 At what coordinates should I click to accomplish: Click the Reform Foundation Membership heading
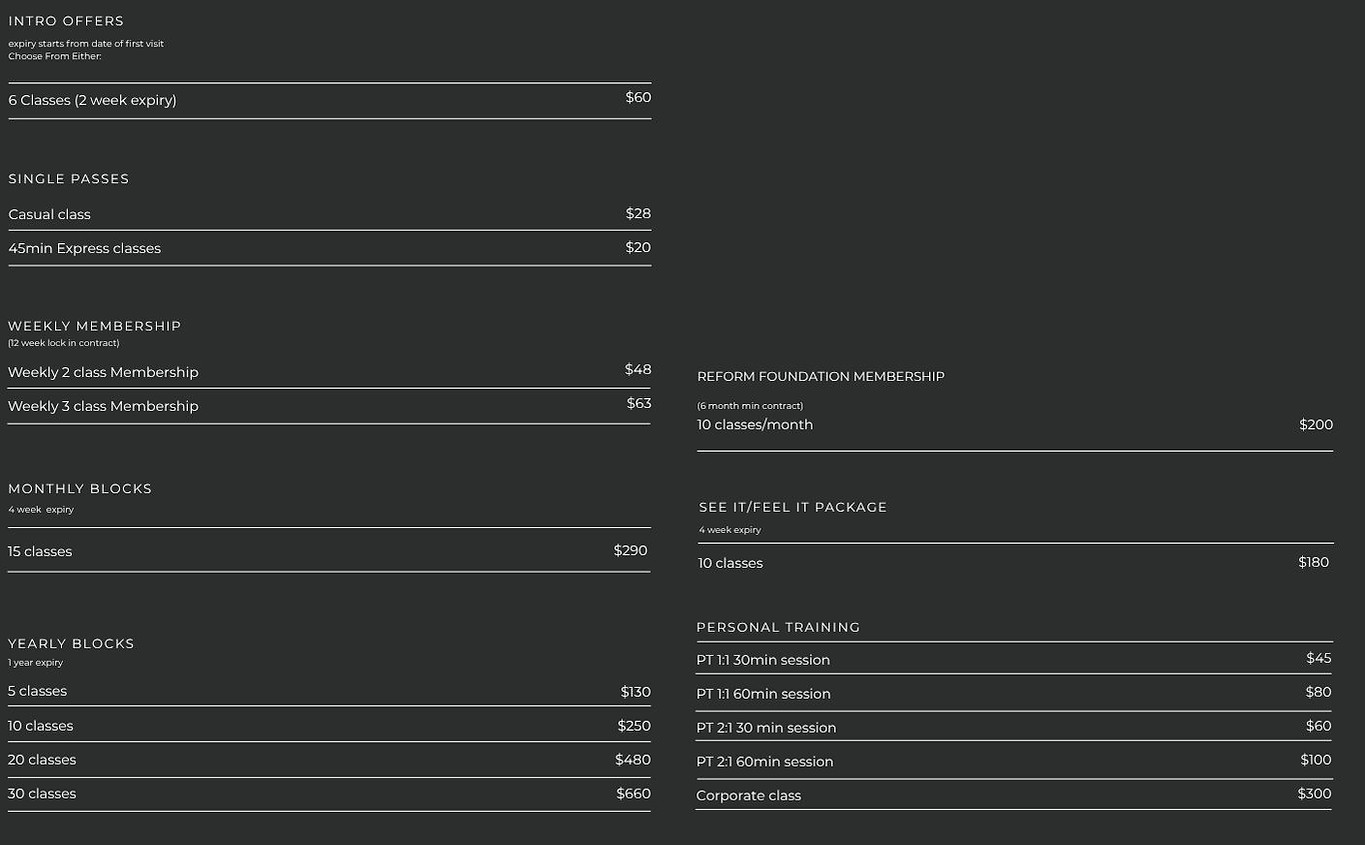[821, 377]
